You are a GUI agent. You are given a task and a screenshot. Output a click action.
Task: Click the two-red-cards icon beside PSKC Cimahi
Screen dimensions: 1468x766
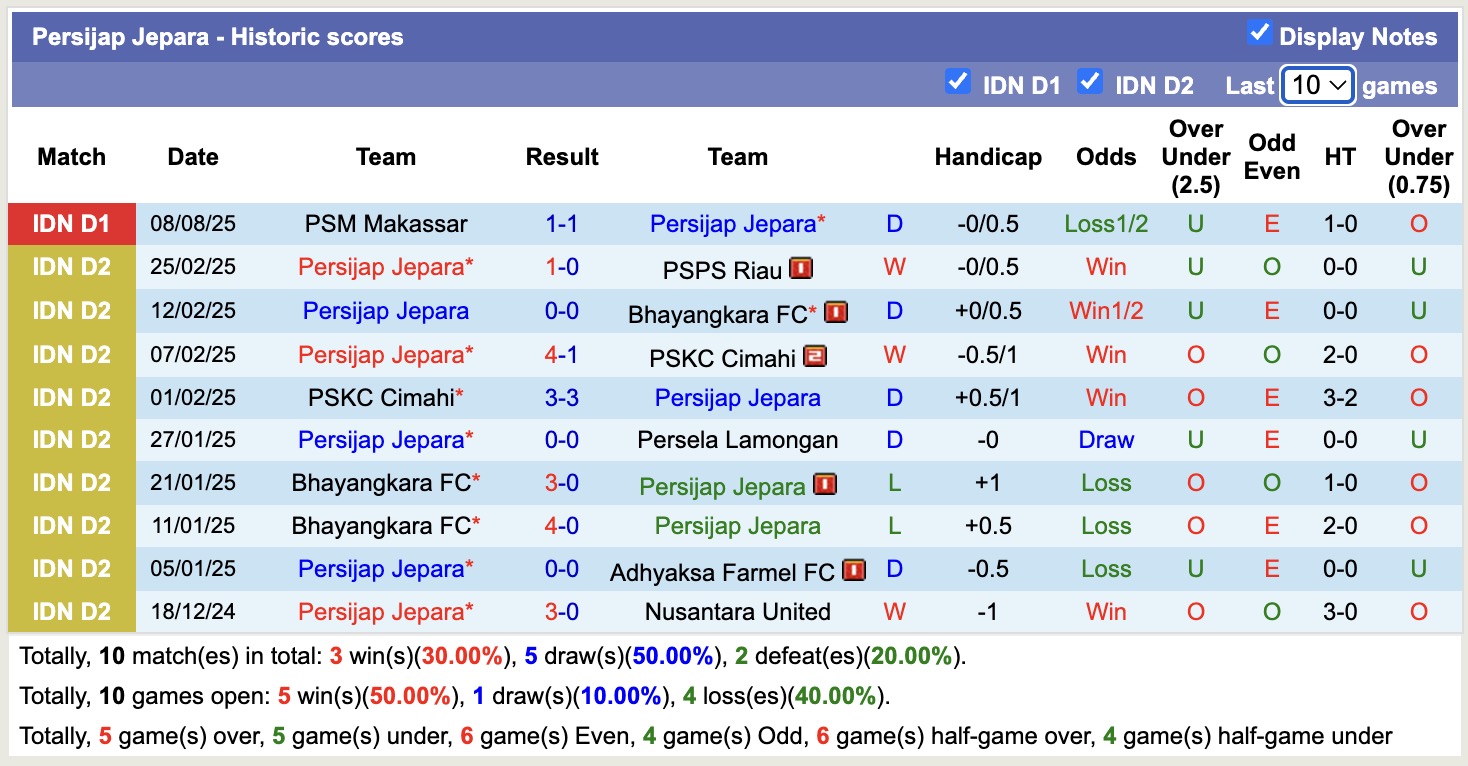[x=815, y=356]
